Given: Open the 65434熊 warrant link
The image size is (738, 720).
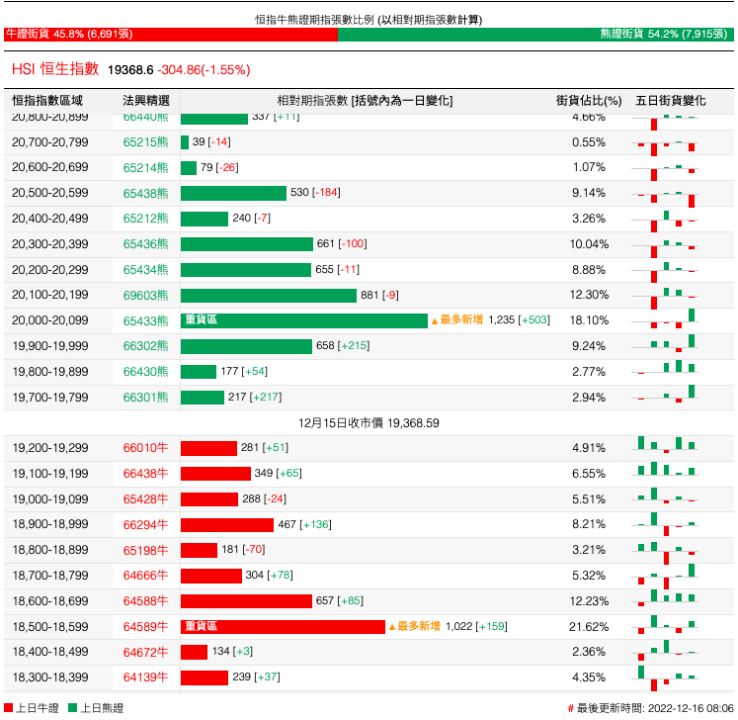Looking at the screenshot, I should pos(145,270).
